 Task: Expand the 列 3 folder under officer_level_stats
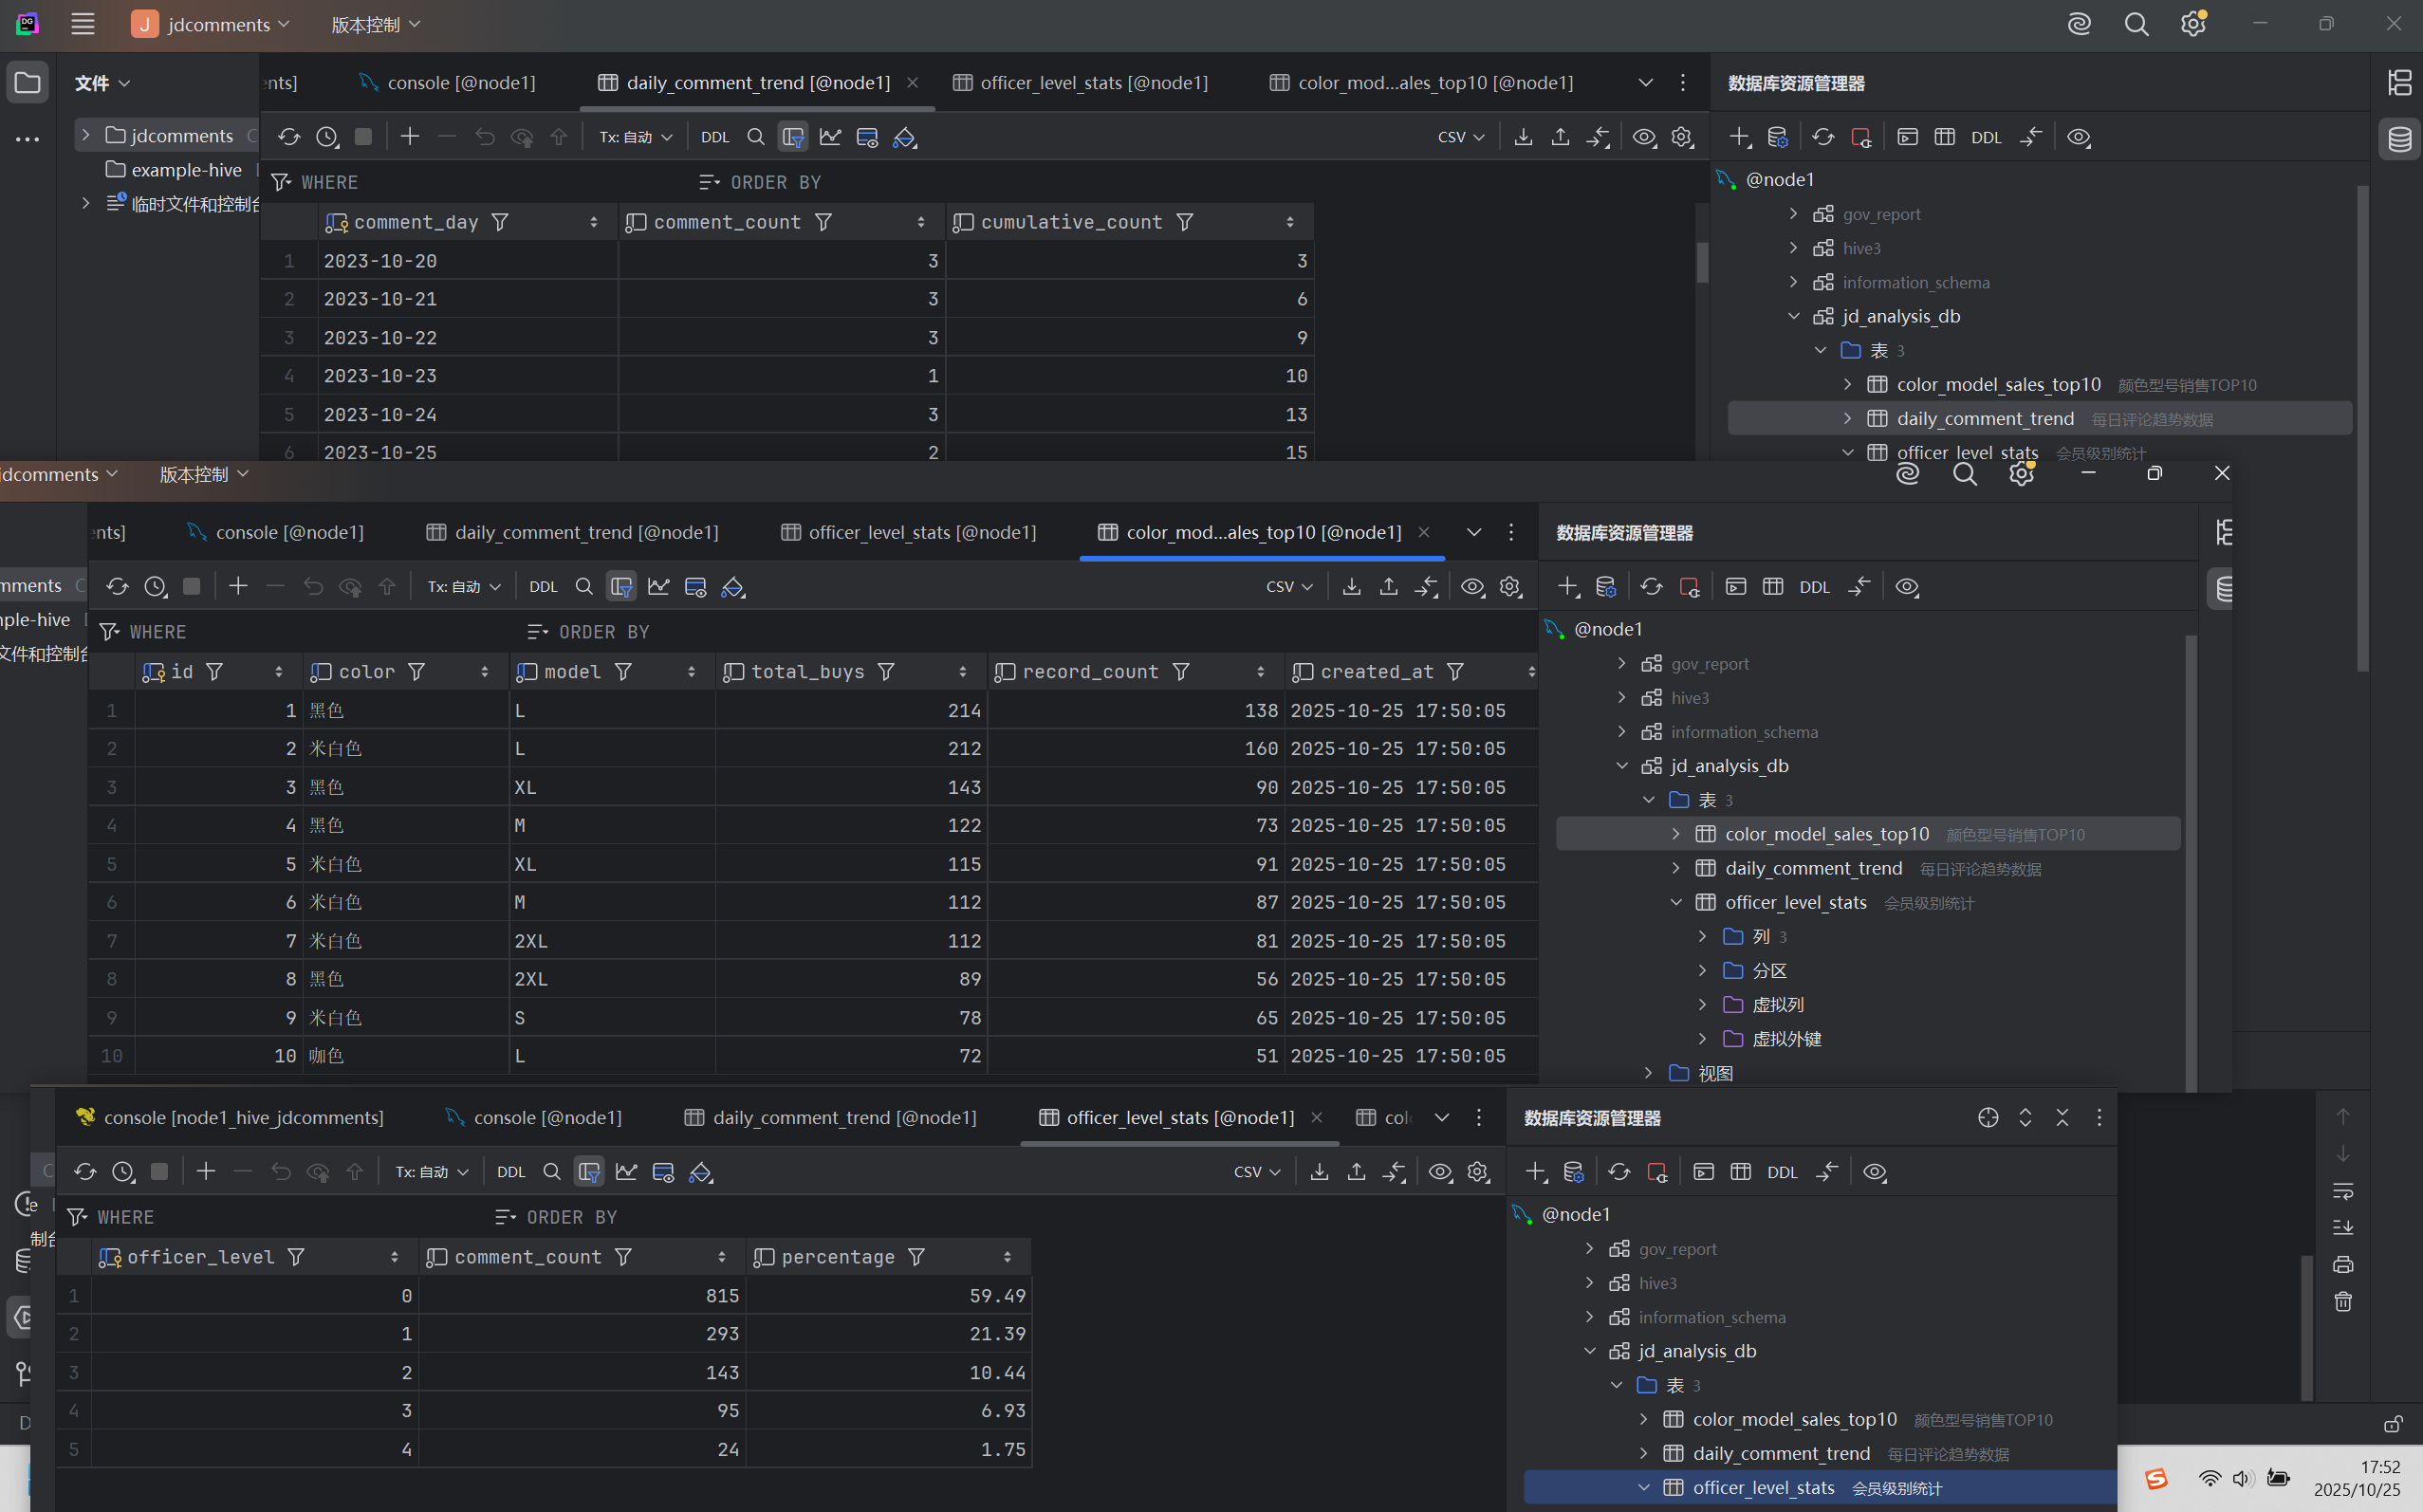pos(1702,936)
